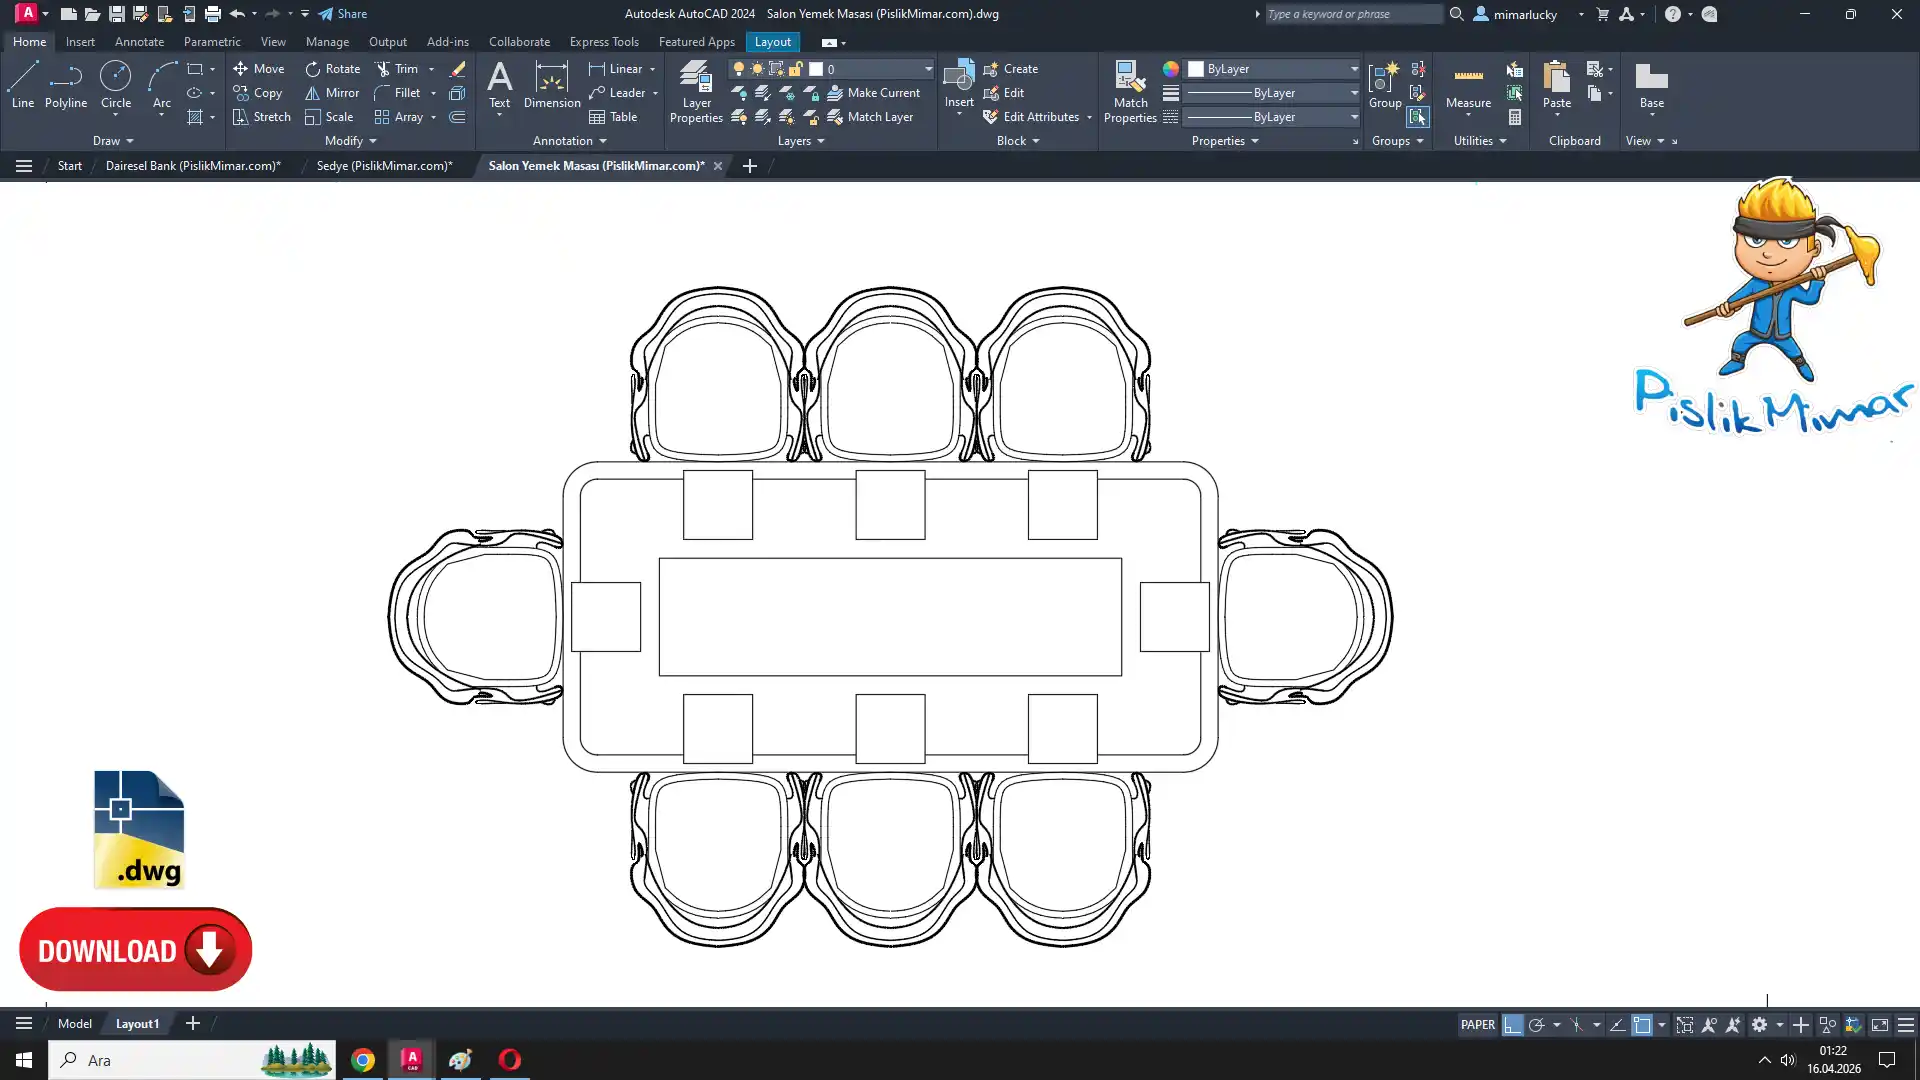Toggle PAPER space status button
Viewport: 1920px width, 1080px height.
pos(1477,1025)
